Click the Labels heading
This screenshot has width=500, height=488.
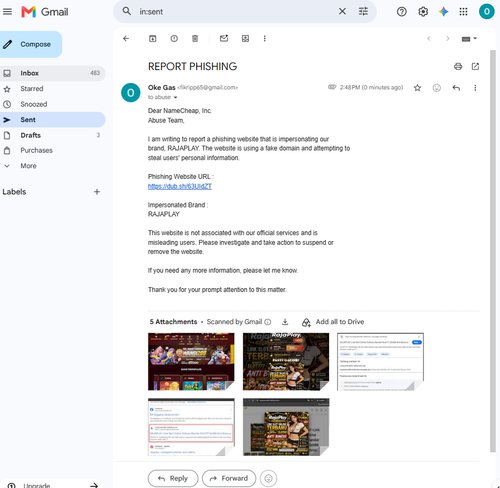[x=14, y=192]
